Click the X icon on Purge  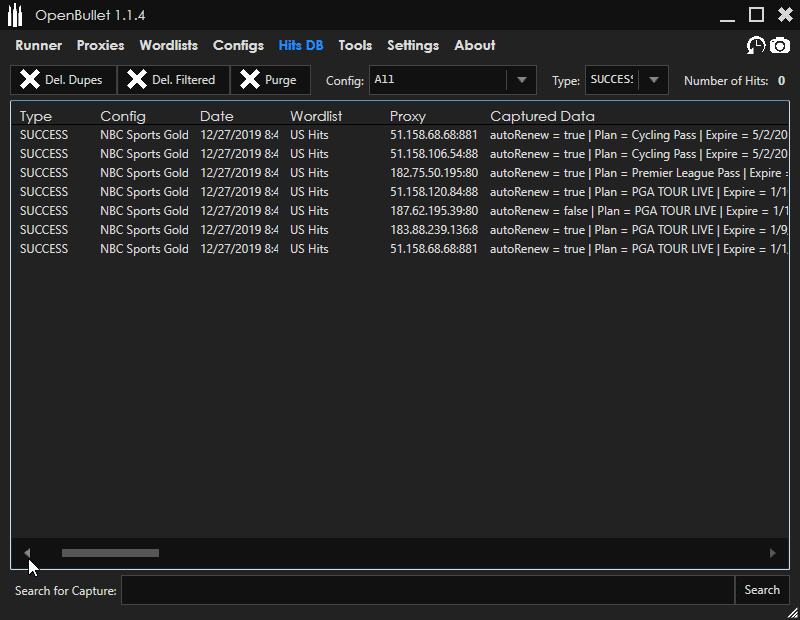pos(250,80)
